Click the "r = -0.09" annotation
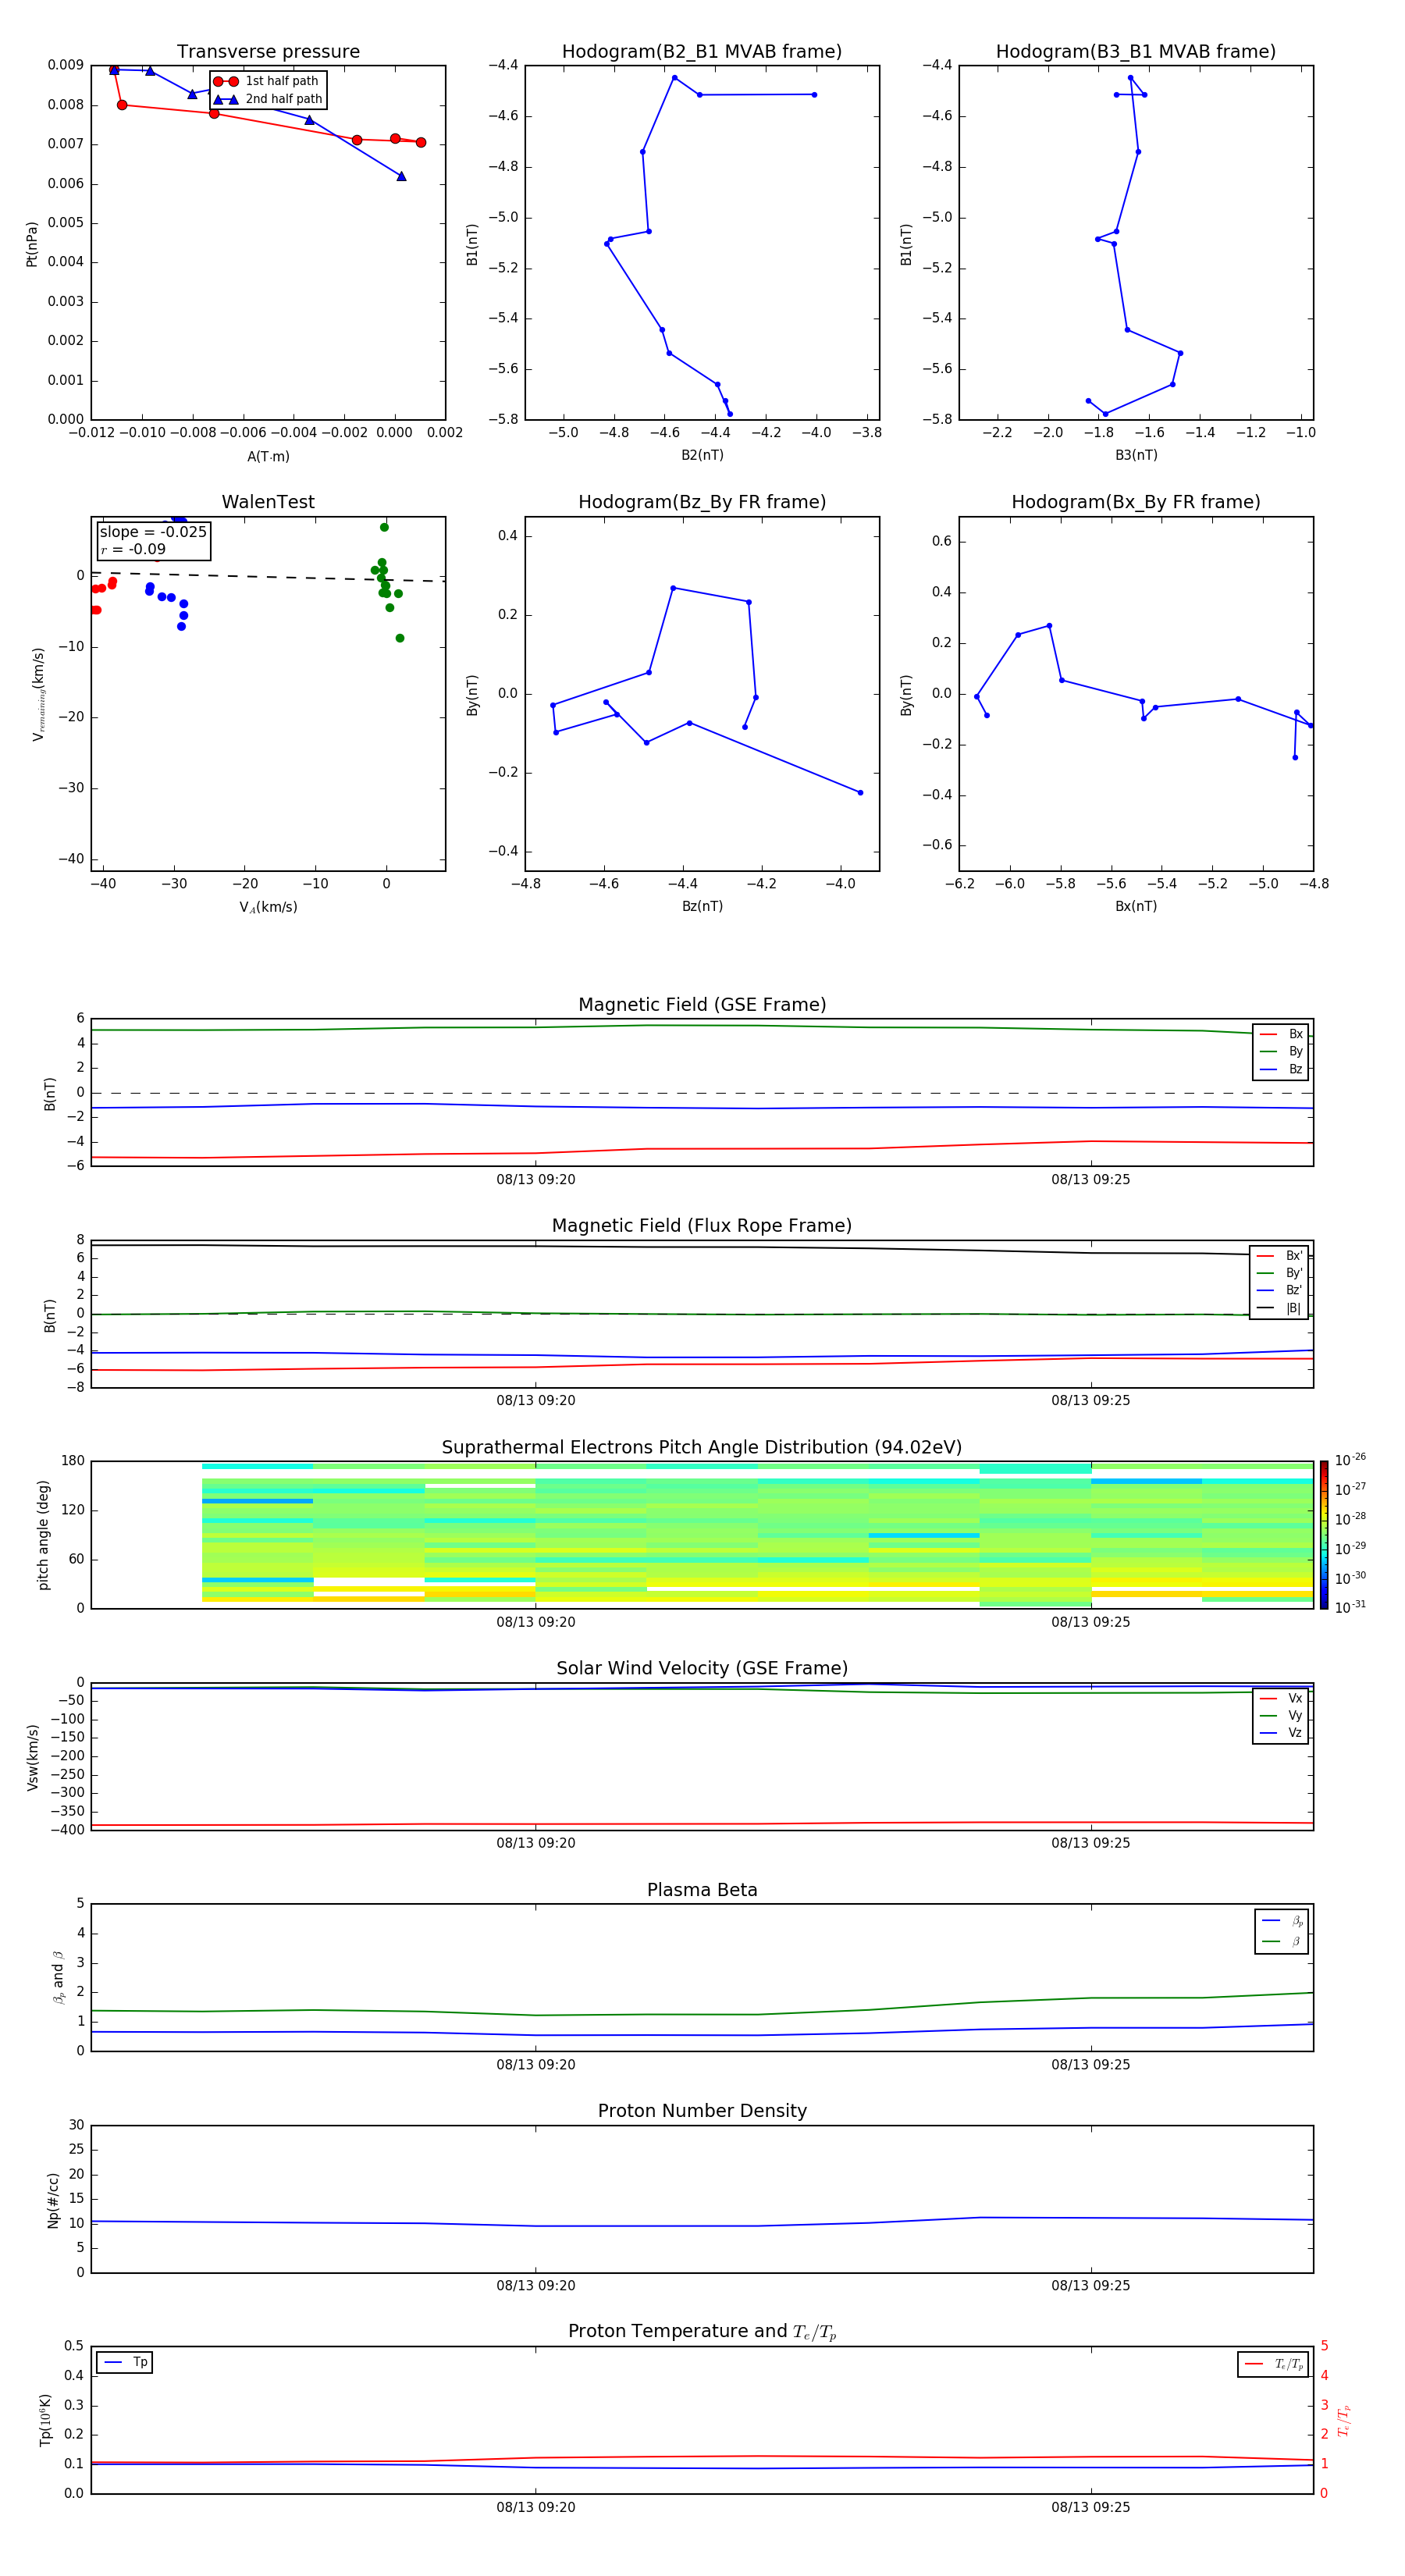This screenshot has height=2576, width=1405. tap(133, 549)
